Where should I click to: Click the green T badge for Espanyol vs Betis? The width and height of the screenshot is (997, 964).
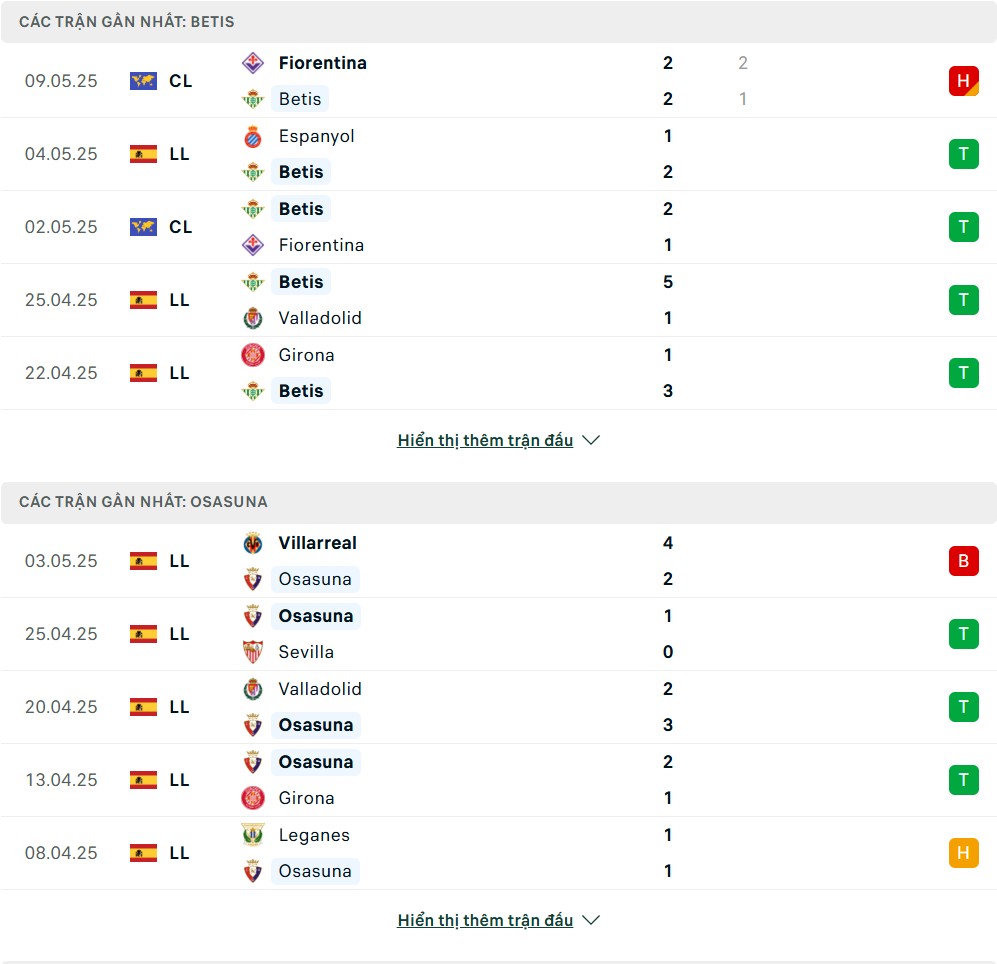tap(963, 154)
